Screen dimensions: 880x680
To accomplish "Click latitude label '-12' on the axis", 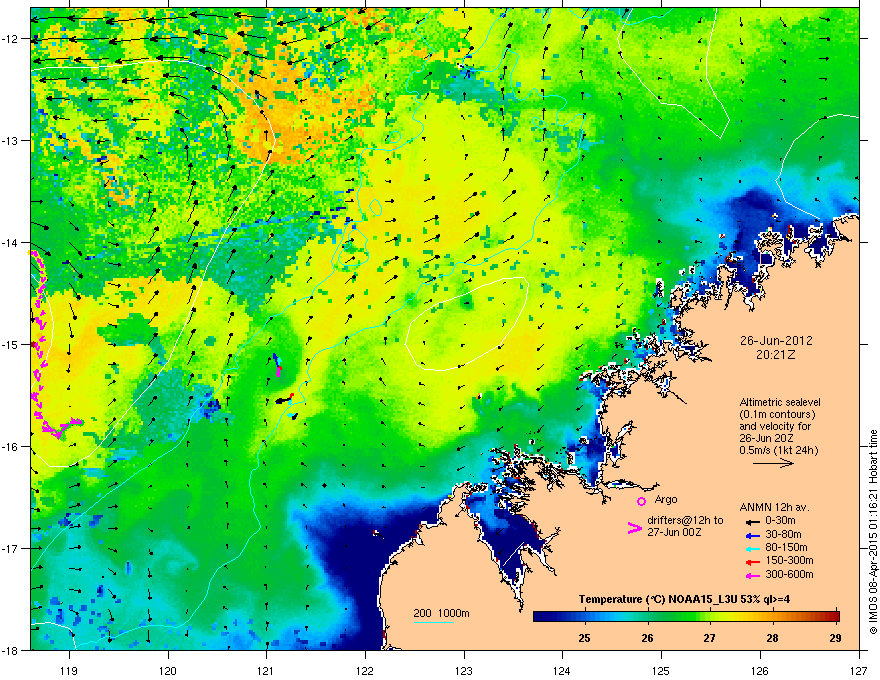I will [x=11, y=39].
